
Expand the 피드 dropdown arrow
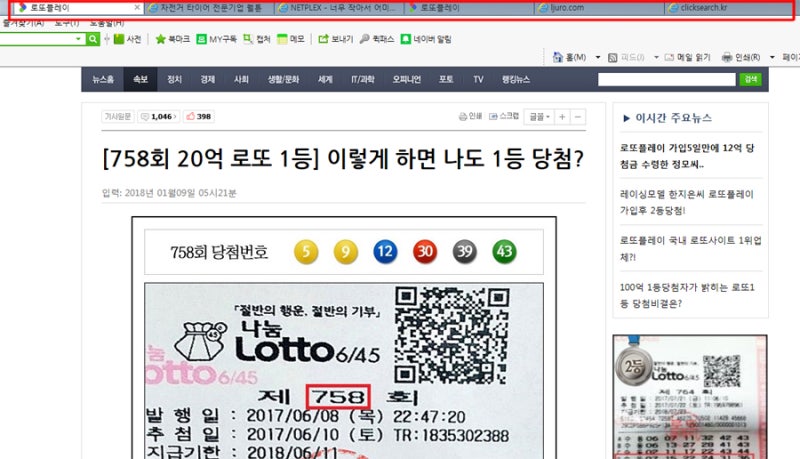point(656,58)
